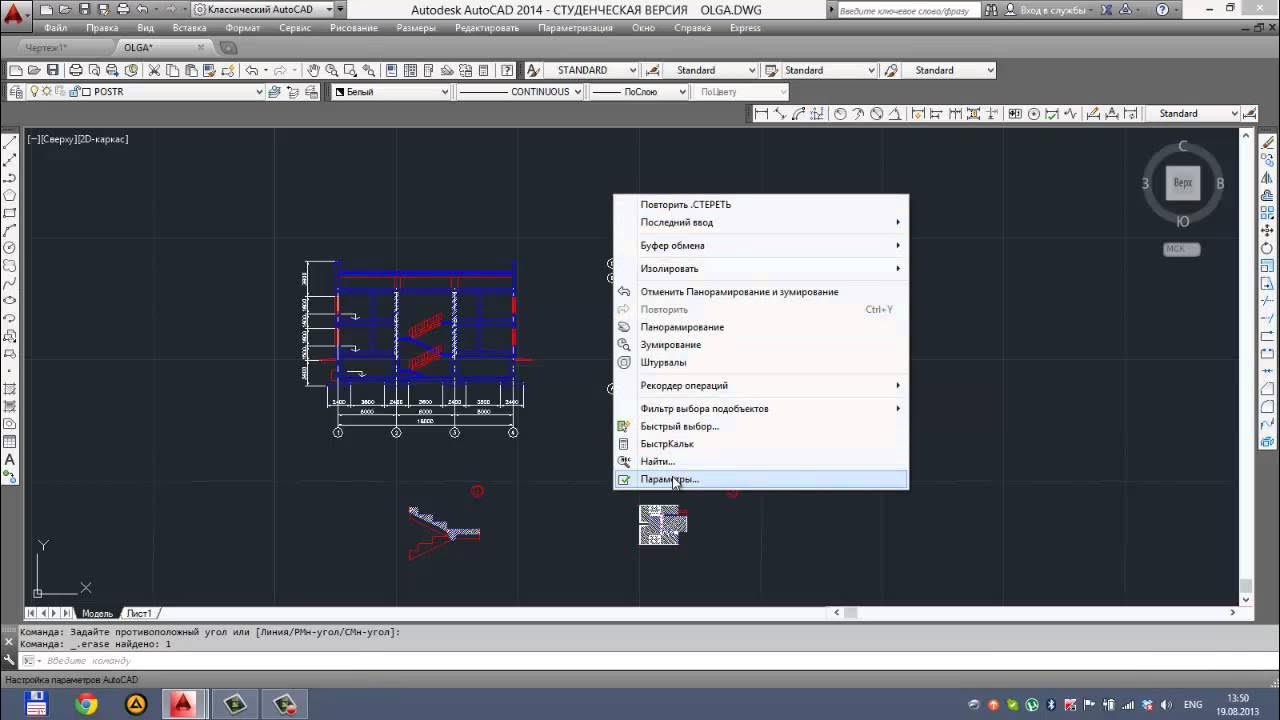Select the Circle drawing tool
Image resolution: width=1280 pixels, height=720 pixels.
click(x=12, y=247)
